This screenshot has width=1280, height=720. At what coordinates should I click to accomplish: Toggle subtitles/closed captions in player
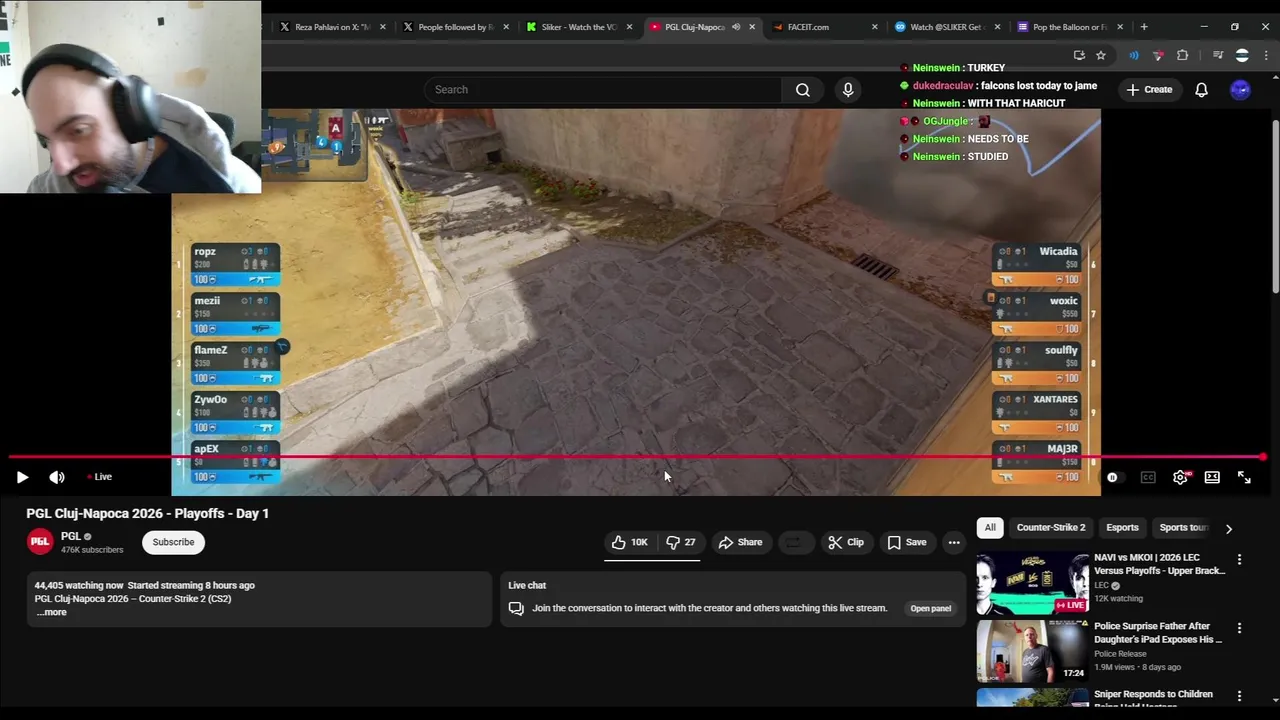pyautogui.click(x=1148, y=477)
